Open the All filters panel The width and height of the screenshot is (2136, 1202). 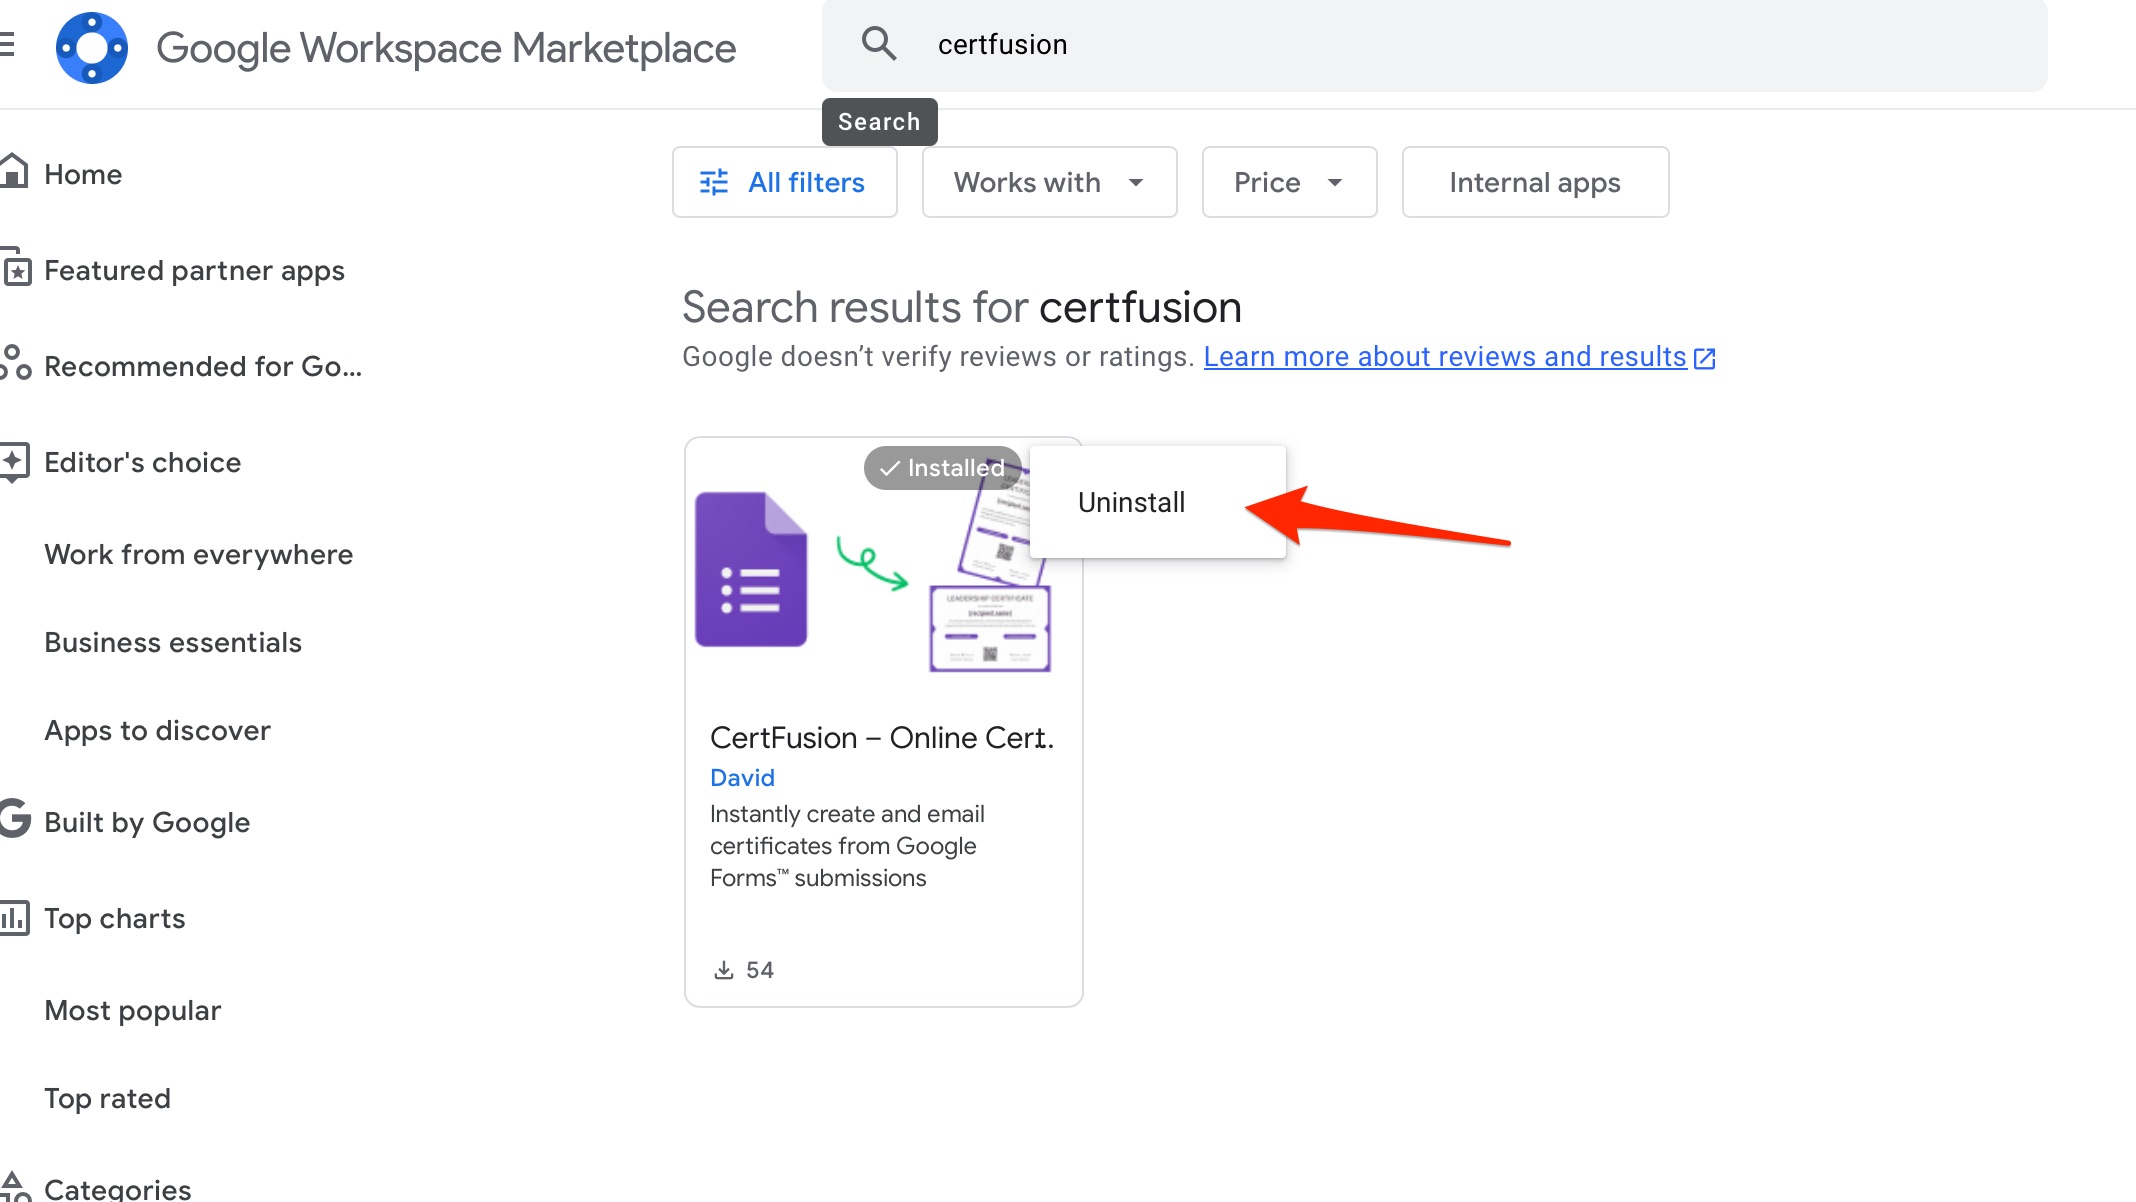pyautogui.click(x=784, y=182)
